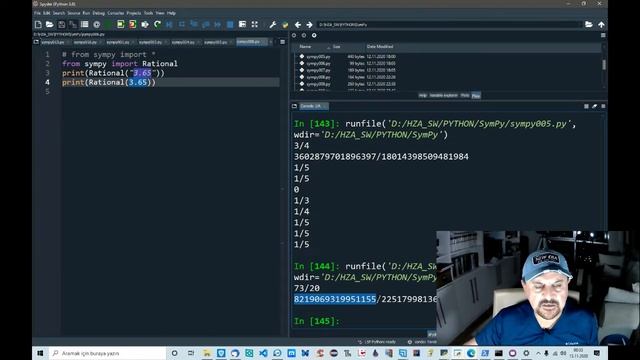Image resolution: width=640 pixels, height=360 pixels.
Task: Click the 73/20 output in console
Action: click(307, 288)
